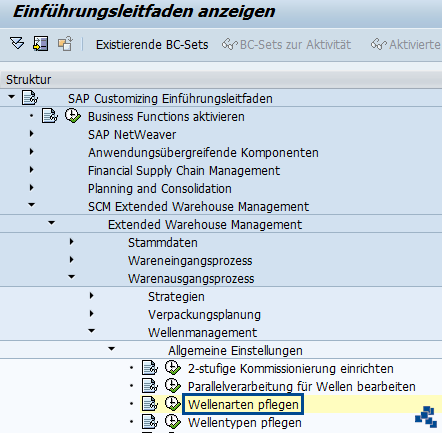Select Business Functions aktivieren entry
Image resolution: width=442 pixels, height=433 pixels.
(166, 117)
